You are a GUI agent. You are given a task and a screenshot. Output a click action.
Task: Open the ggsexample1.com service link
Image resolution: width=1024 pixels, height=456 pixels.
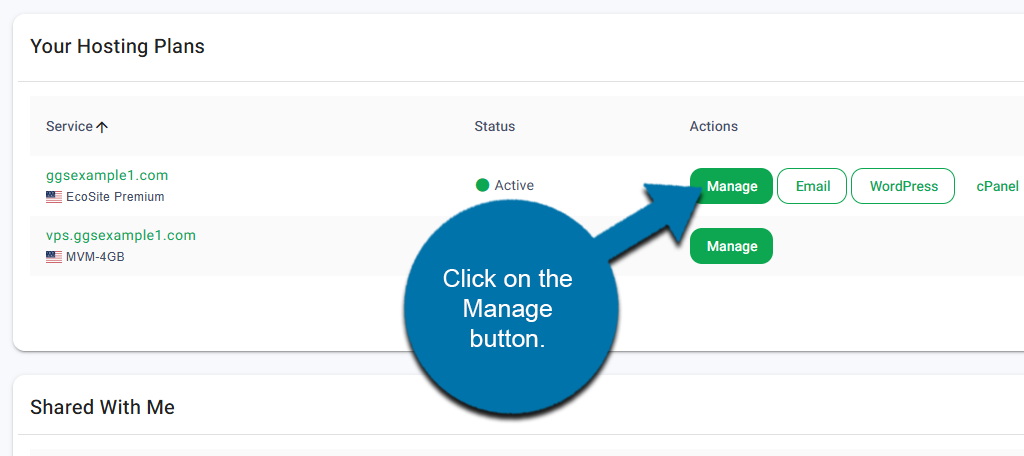pos(107,175)
